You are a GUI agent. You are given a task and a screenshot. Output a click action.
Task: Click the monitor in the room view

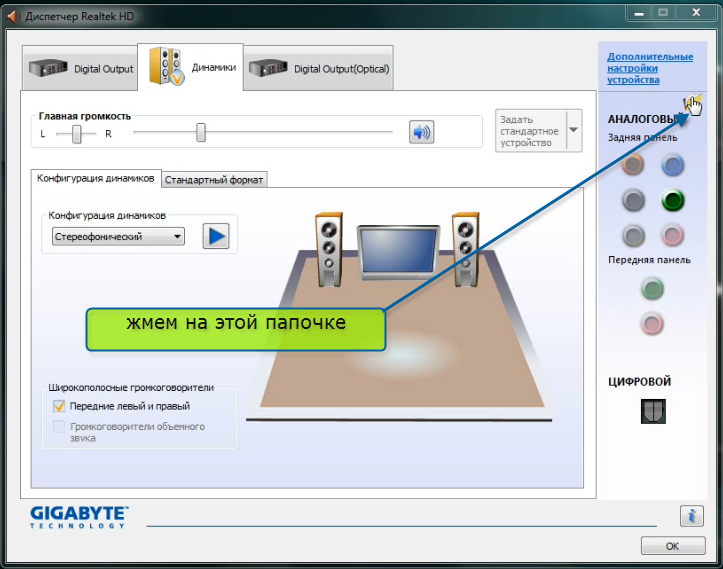(398, 252)
